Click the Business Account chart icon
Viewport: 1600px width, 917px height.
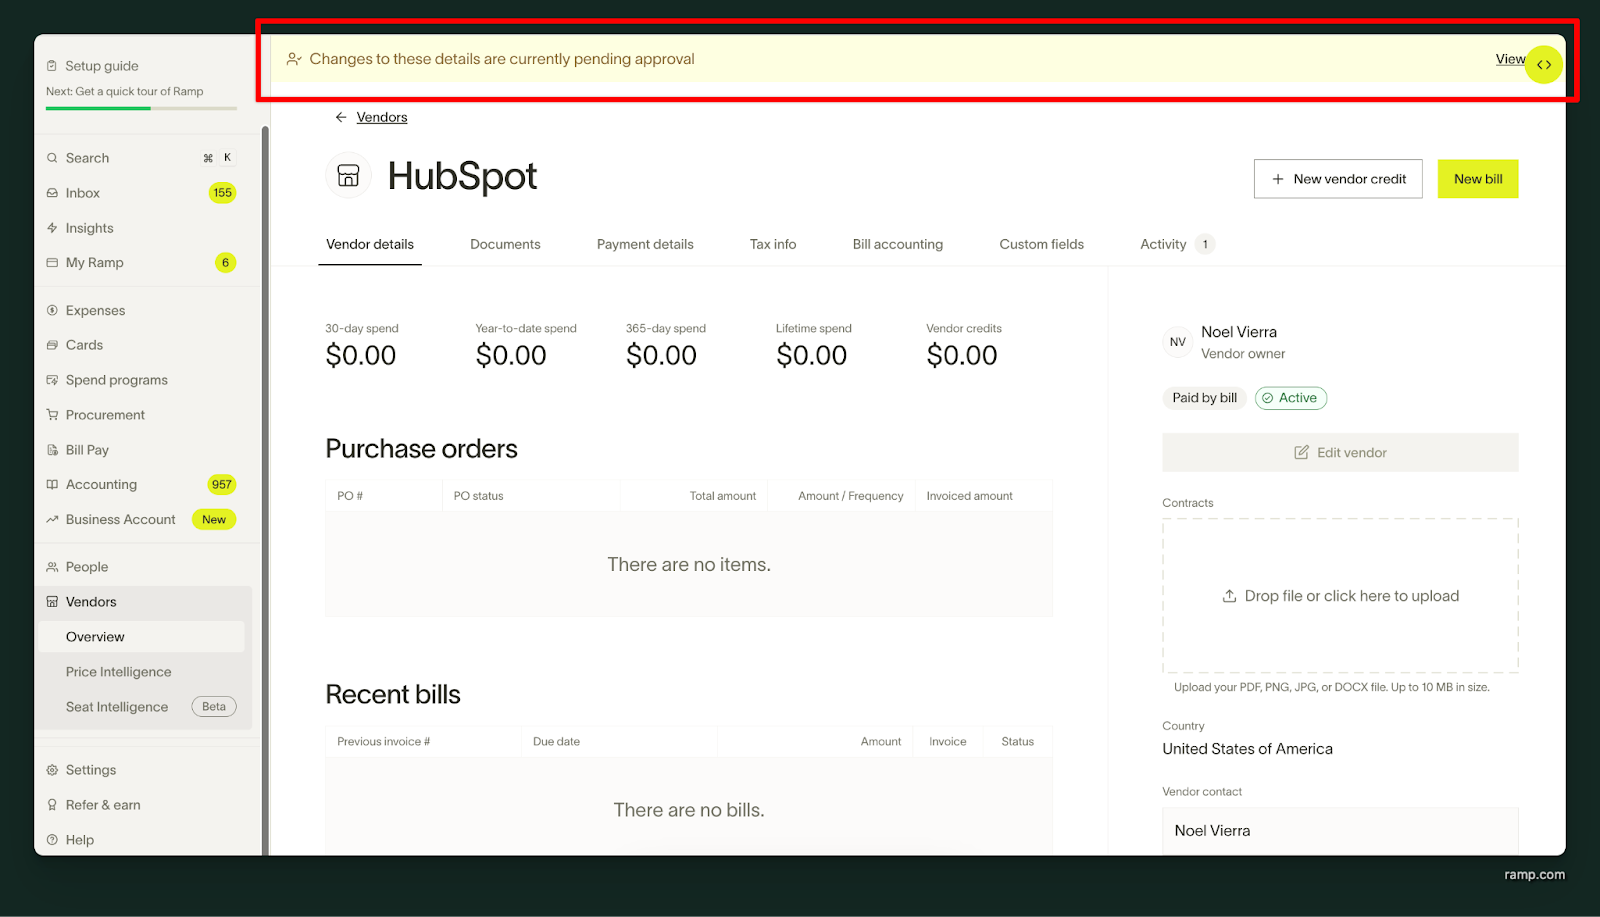tap(52, 520)
